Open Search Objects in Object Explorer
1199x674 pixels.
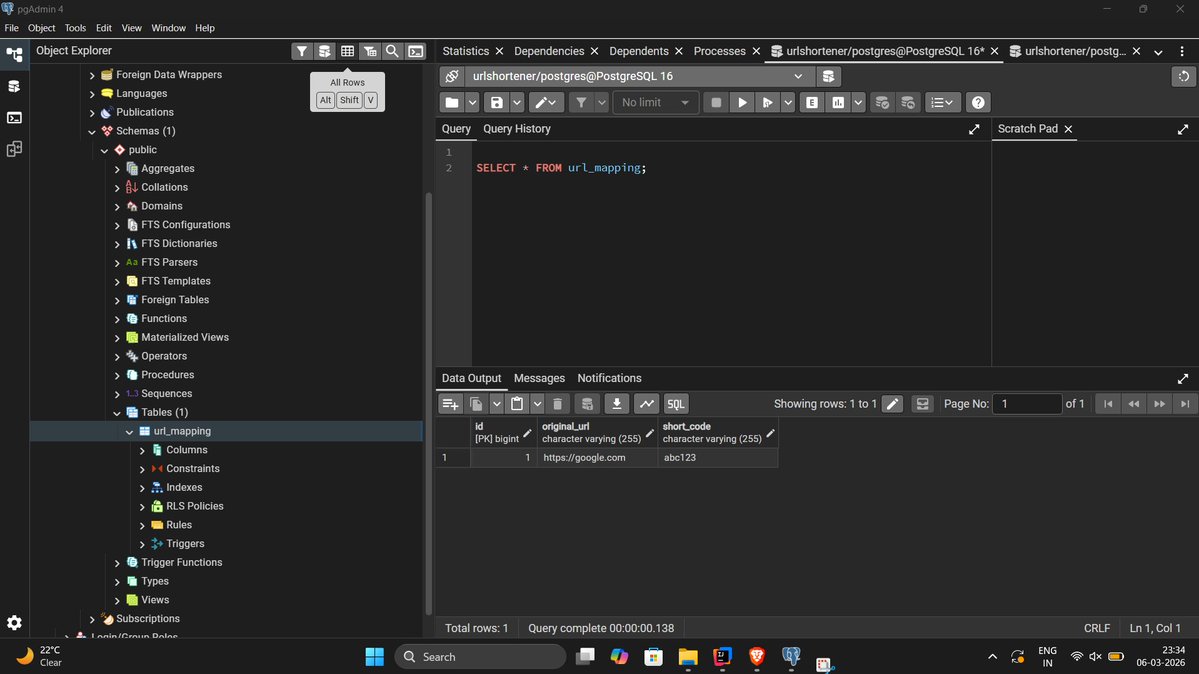point(392,51)
